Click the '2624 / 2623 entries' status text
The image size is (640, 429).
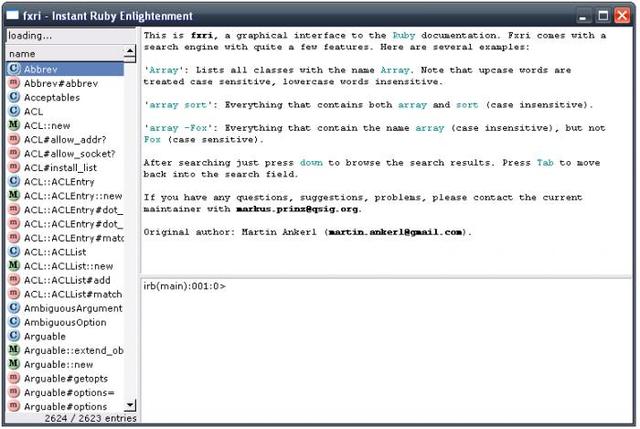(91, 418)
